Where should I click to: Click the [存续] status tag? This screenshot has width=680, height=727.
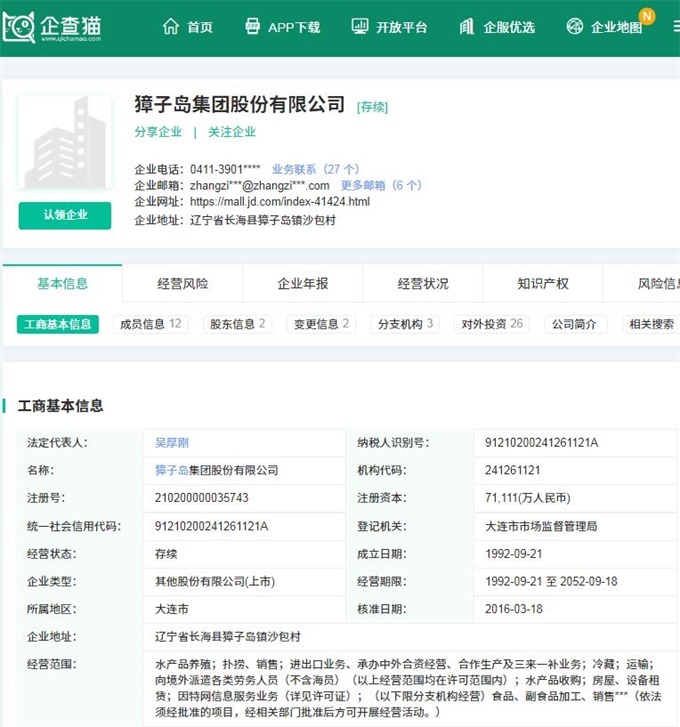[x=372, y=107]
